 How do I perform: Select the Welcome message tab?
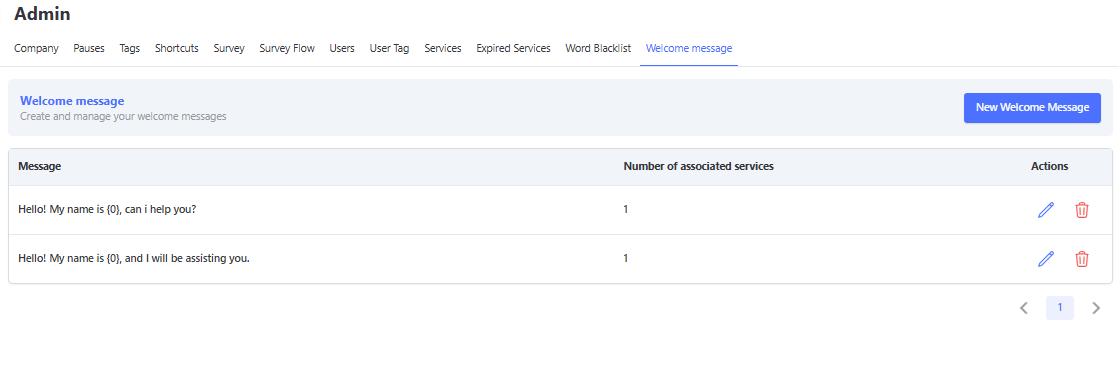tap(689, 49)
